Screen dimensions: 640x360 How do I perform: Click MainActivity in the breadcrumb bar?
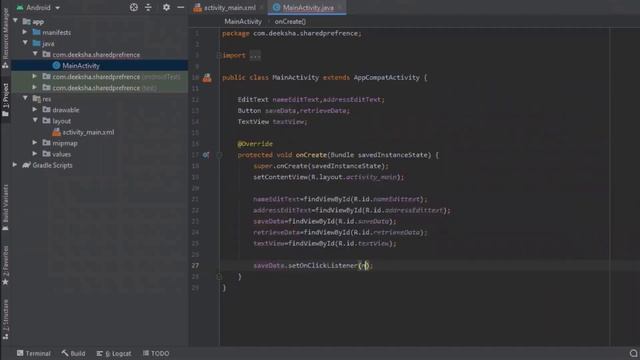point(243,22)
